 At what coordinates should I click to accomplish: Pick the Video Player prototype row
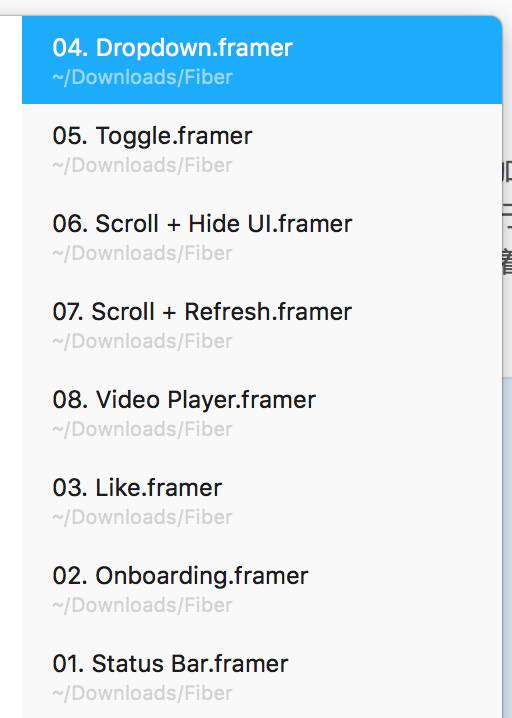pos(262,412)
